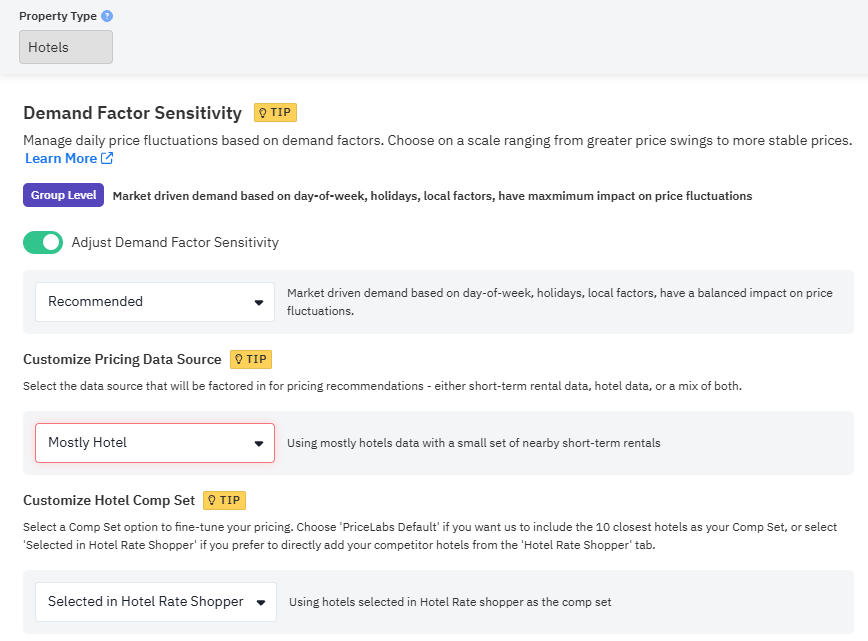Open TIP badge beside Customize Hotel Comp Set

(224, 500)
